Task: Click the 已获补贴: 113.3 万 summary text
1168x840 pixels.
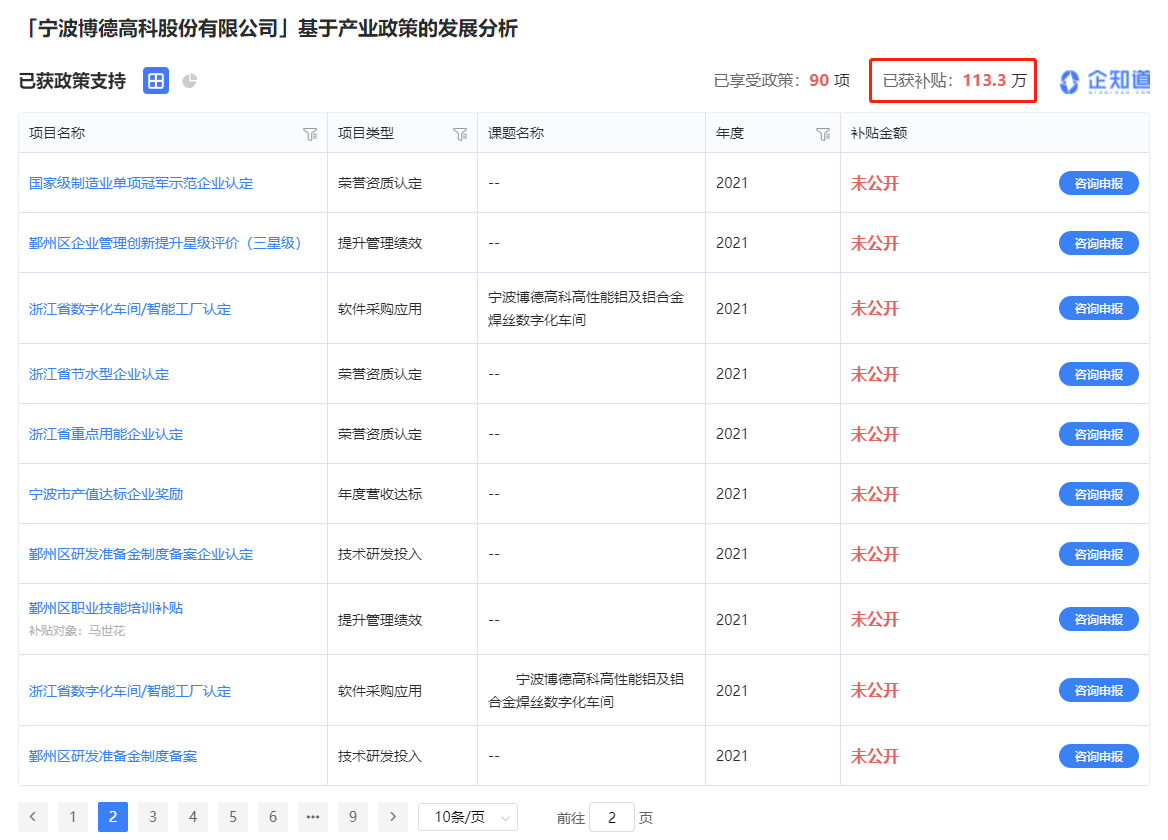Action: click(x=954, y=80)
